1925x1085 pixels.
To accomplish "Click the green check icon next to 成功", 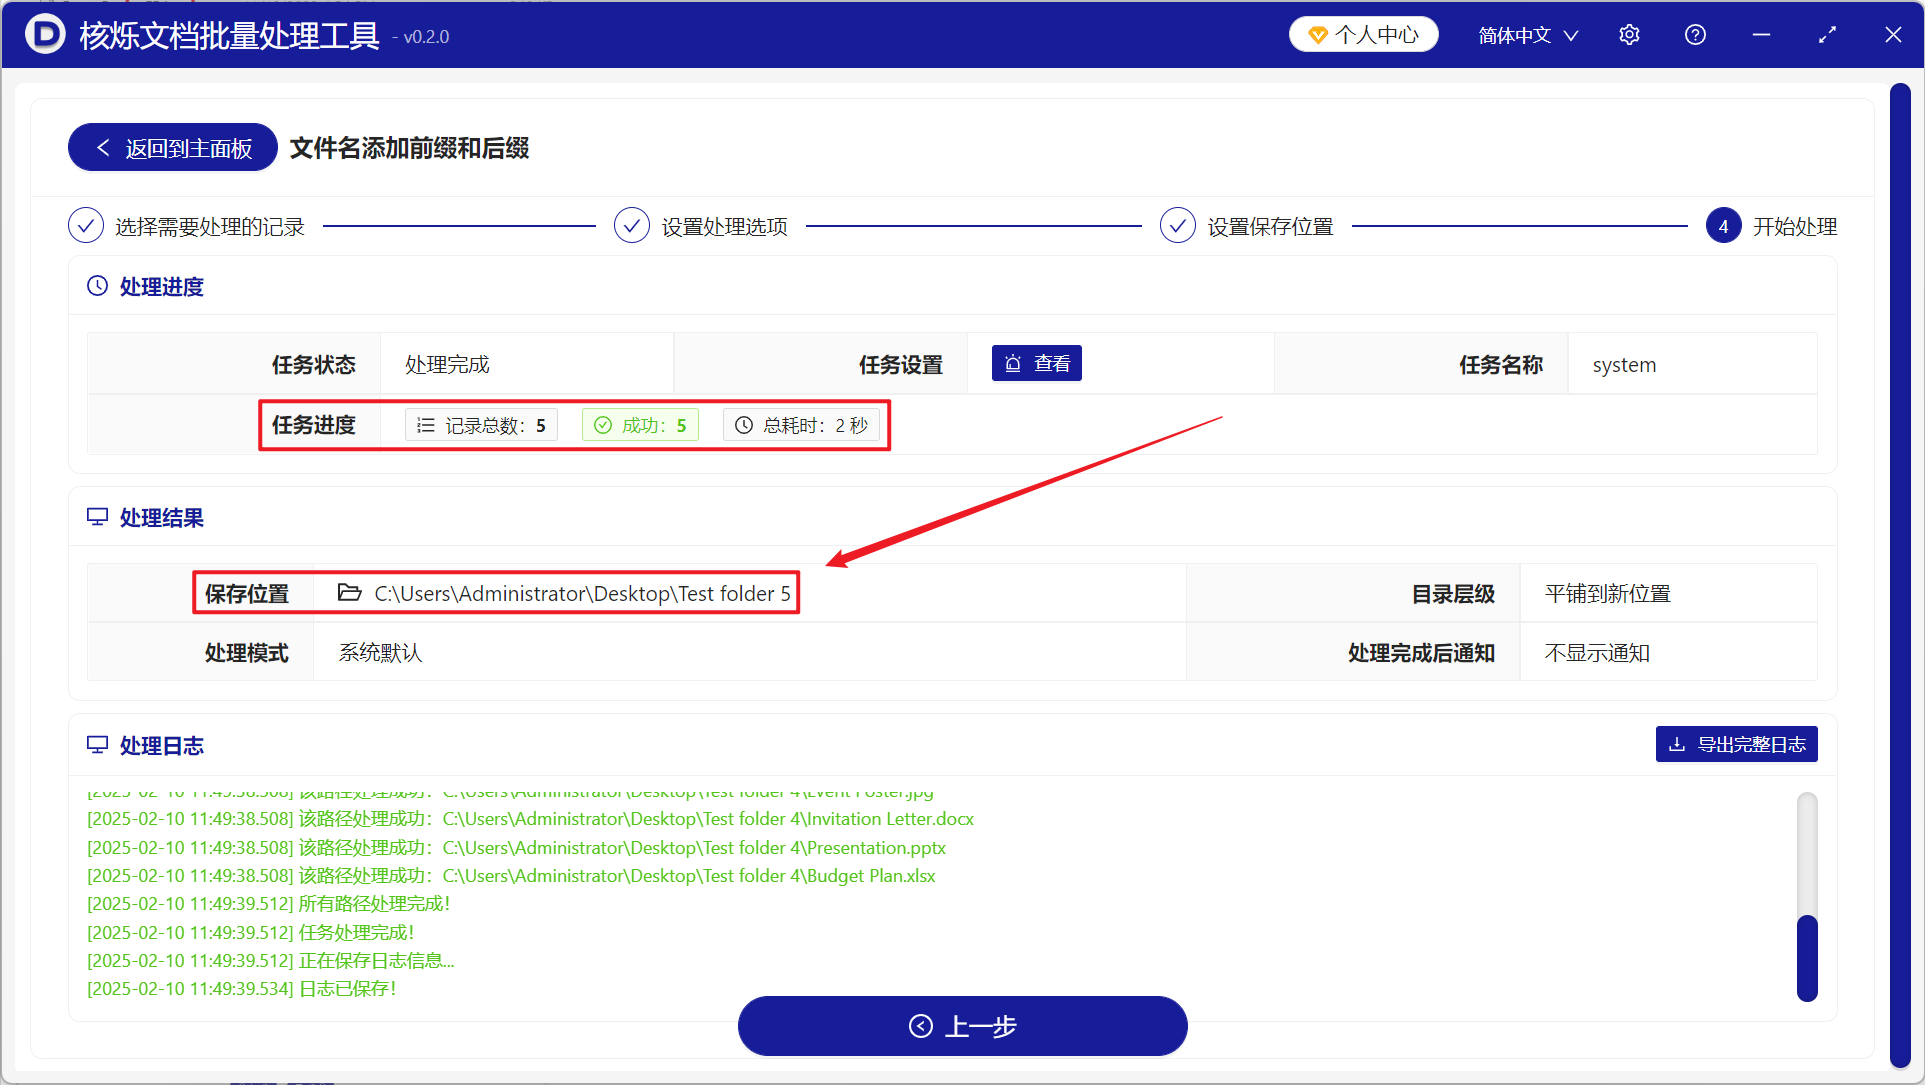I will (603, 425).
